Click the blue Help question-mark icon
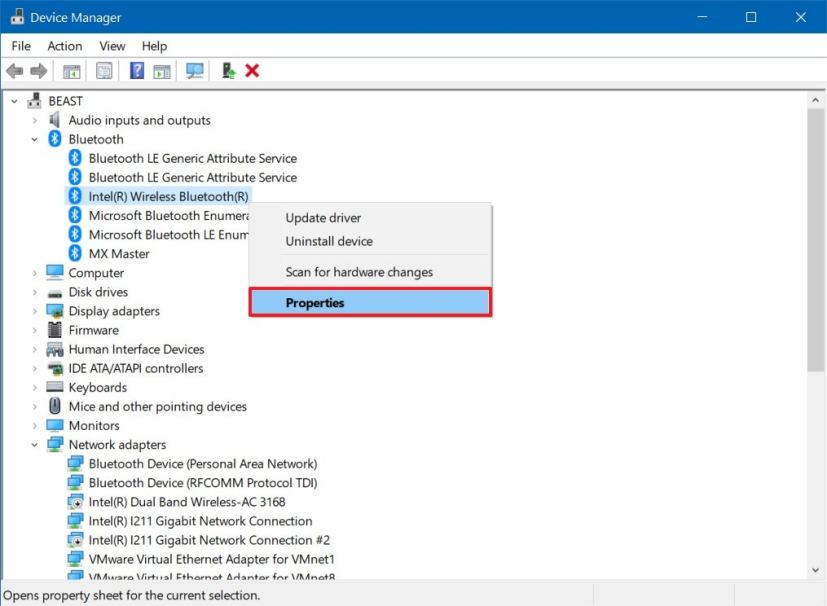Viewport: 827px width, 606px height. click(137, 70)
